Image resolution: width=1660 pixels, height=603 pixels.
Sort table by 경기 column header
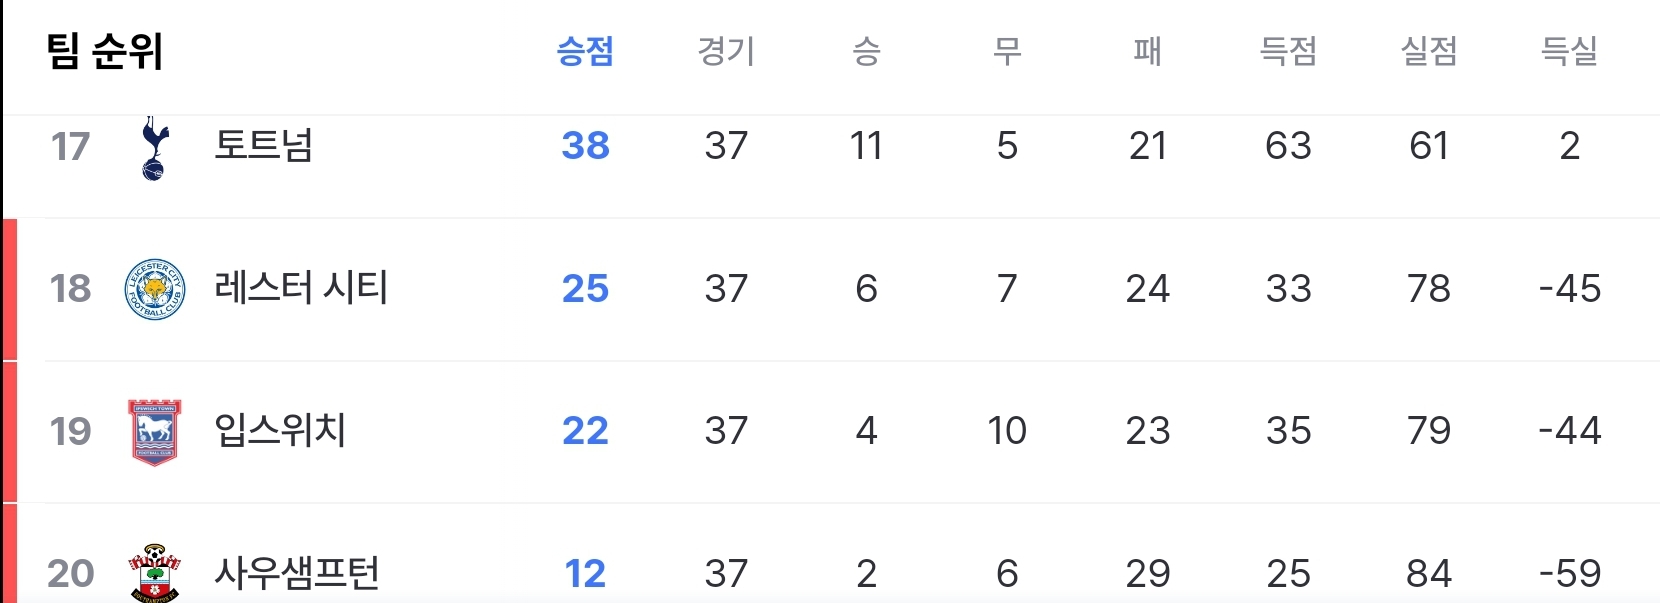coord(726,50)
